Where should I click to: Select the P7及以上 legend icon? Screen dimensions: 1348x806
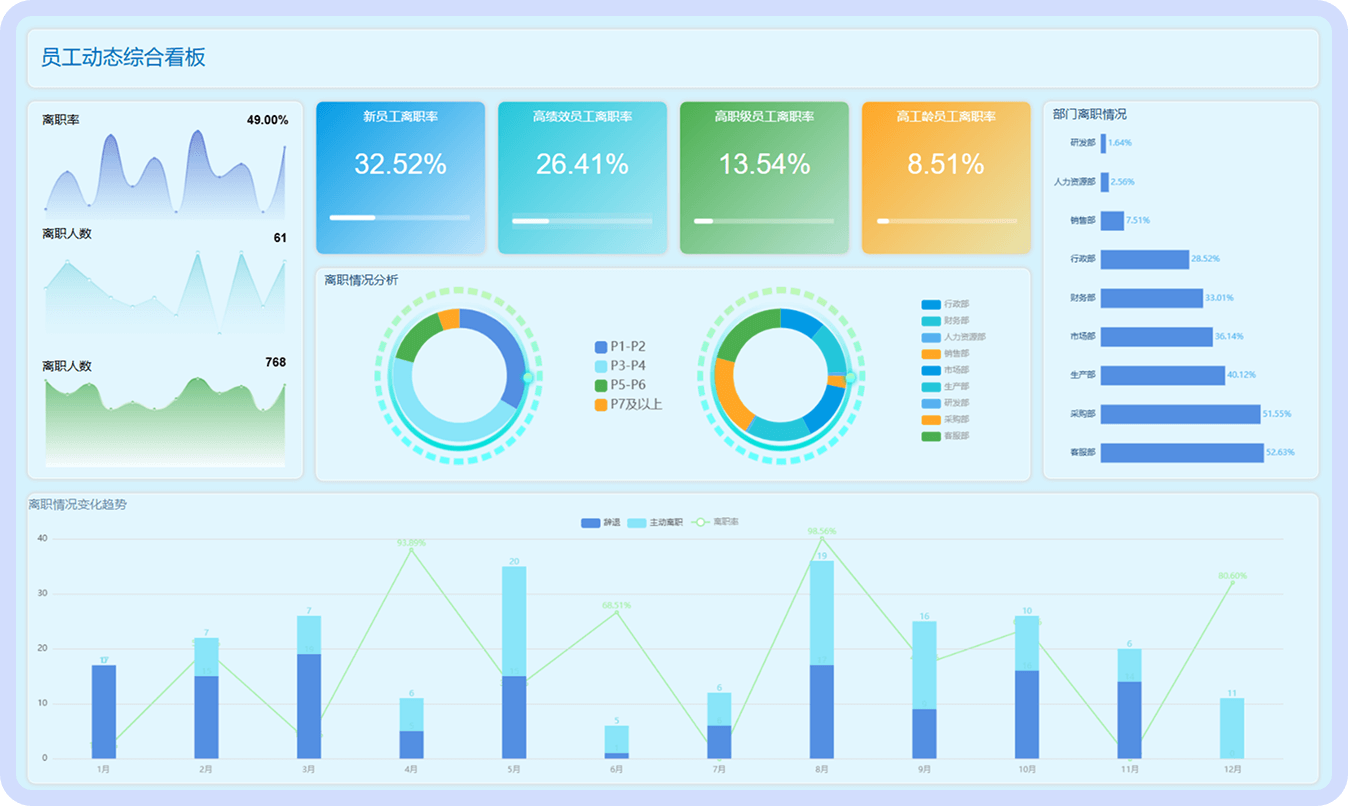[x=601, y=405]
